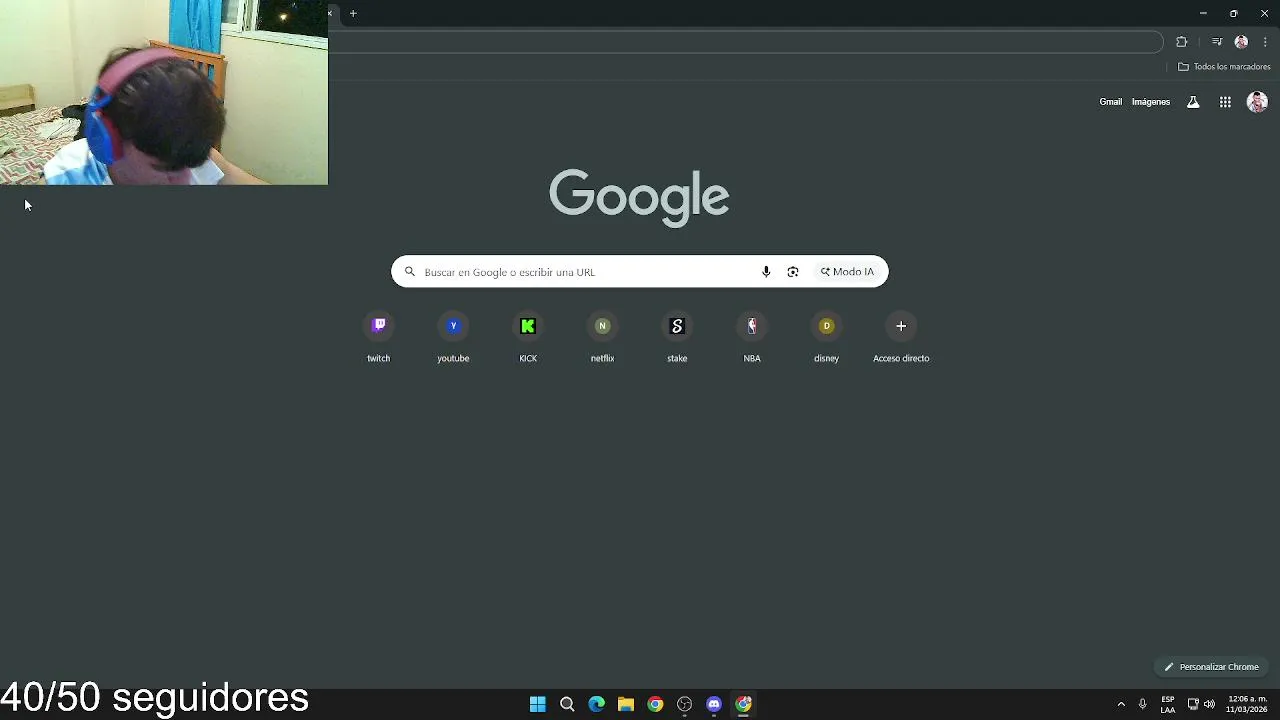Image resolution: width=1280 pixels, height=720 pixels.
Task: Open Imágenes link
Action: [1150, 102]
